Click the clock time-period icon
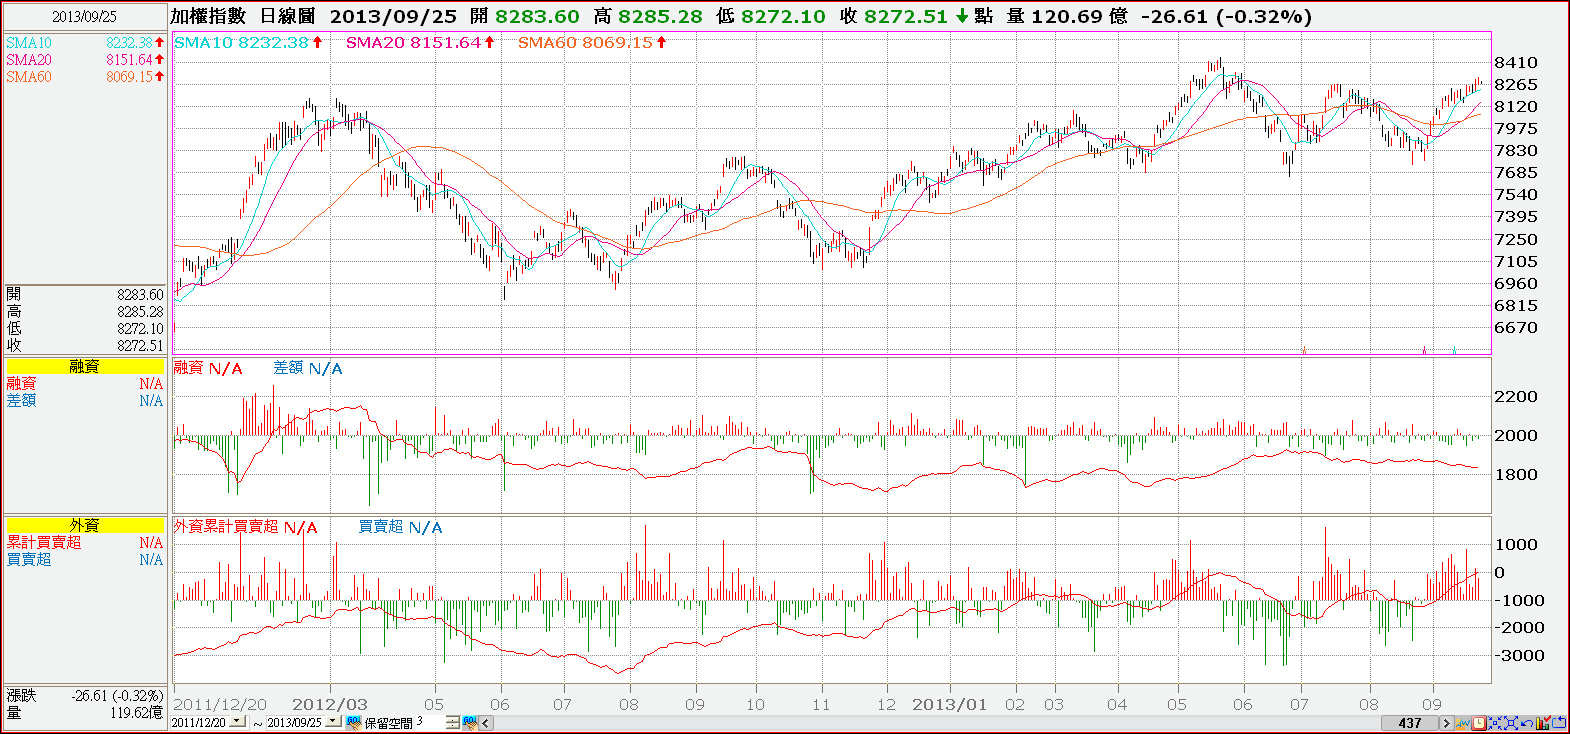Screen dimensions: 1570x734 point(1479,723)
